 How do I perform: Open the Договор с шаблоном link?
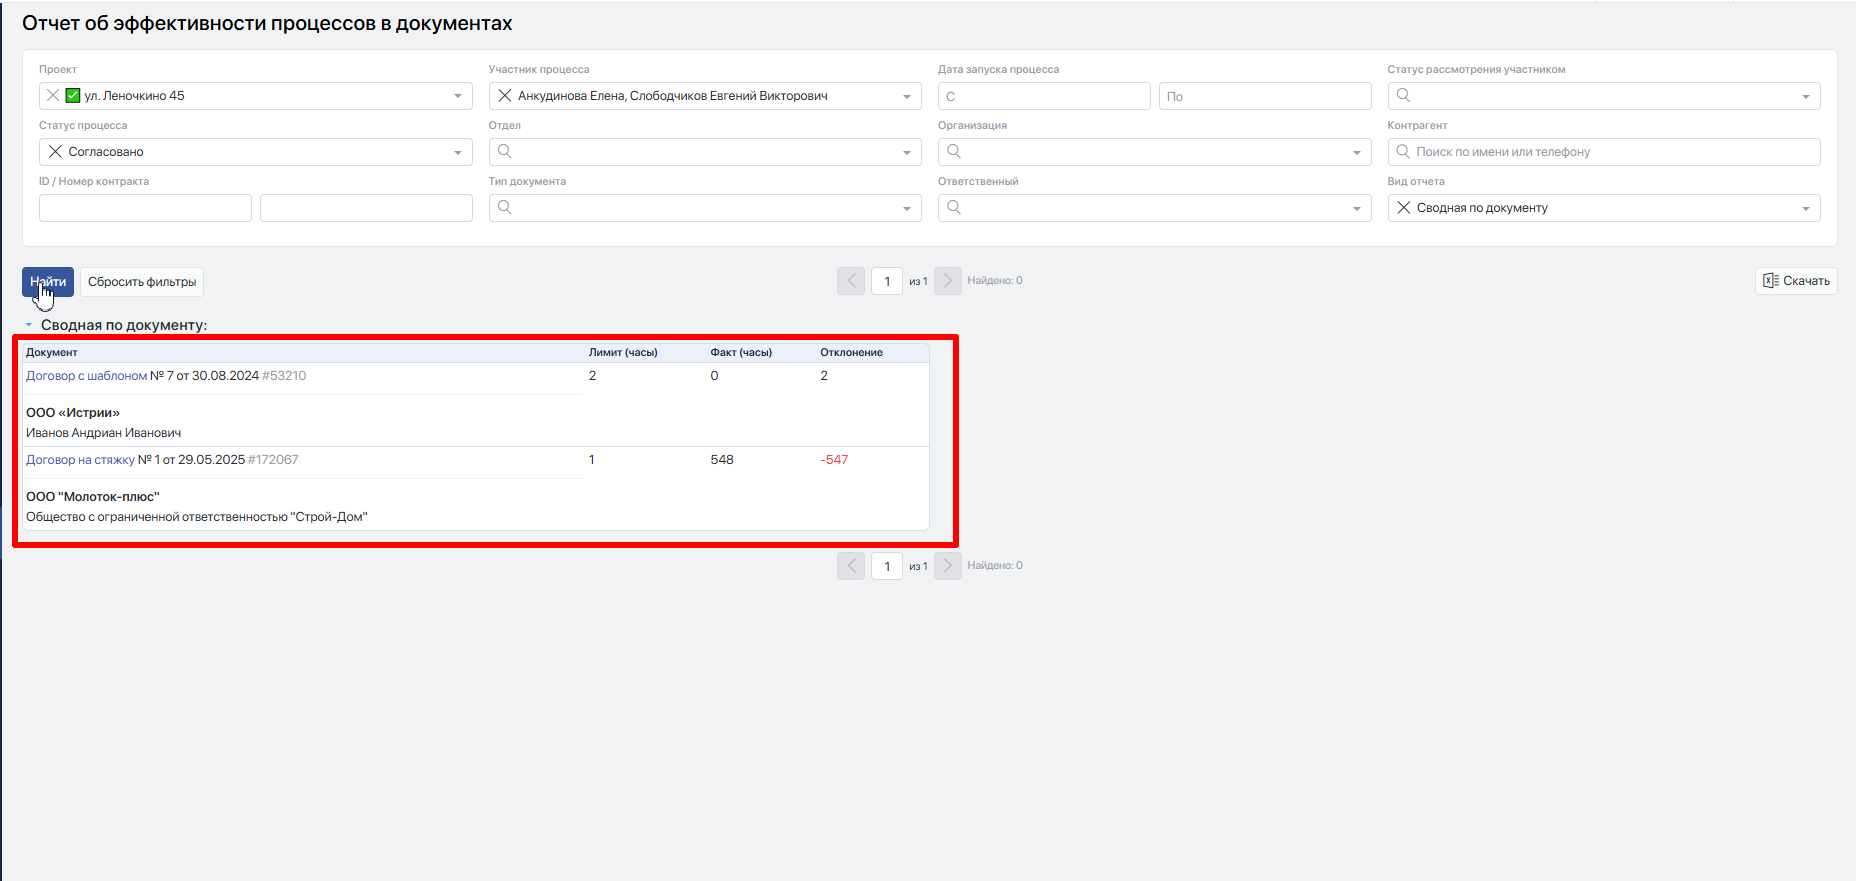click(86, 376)
